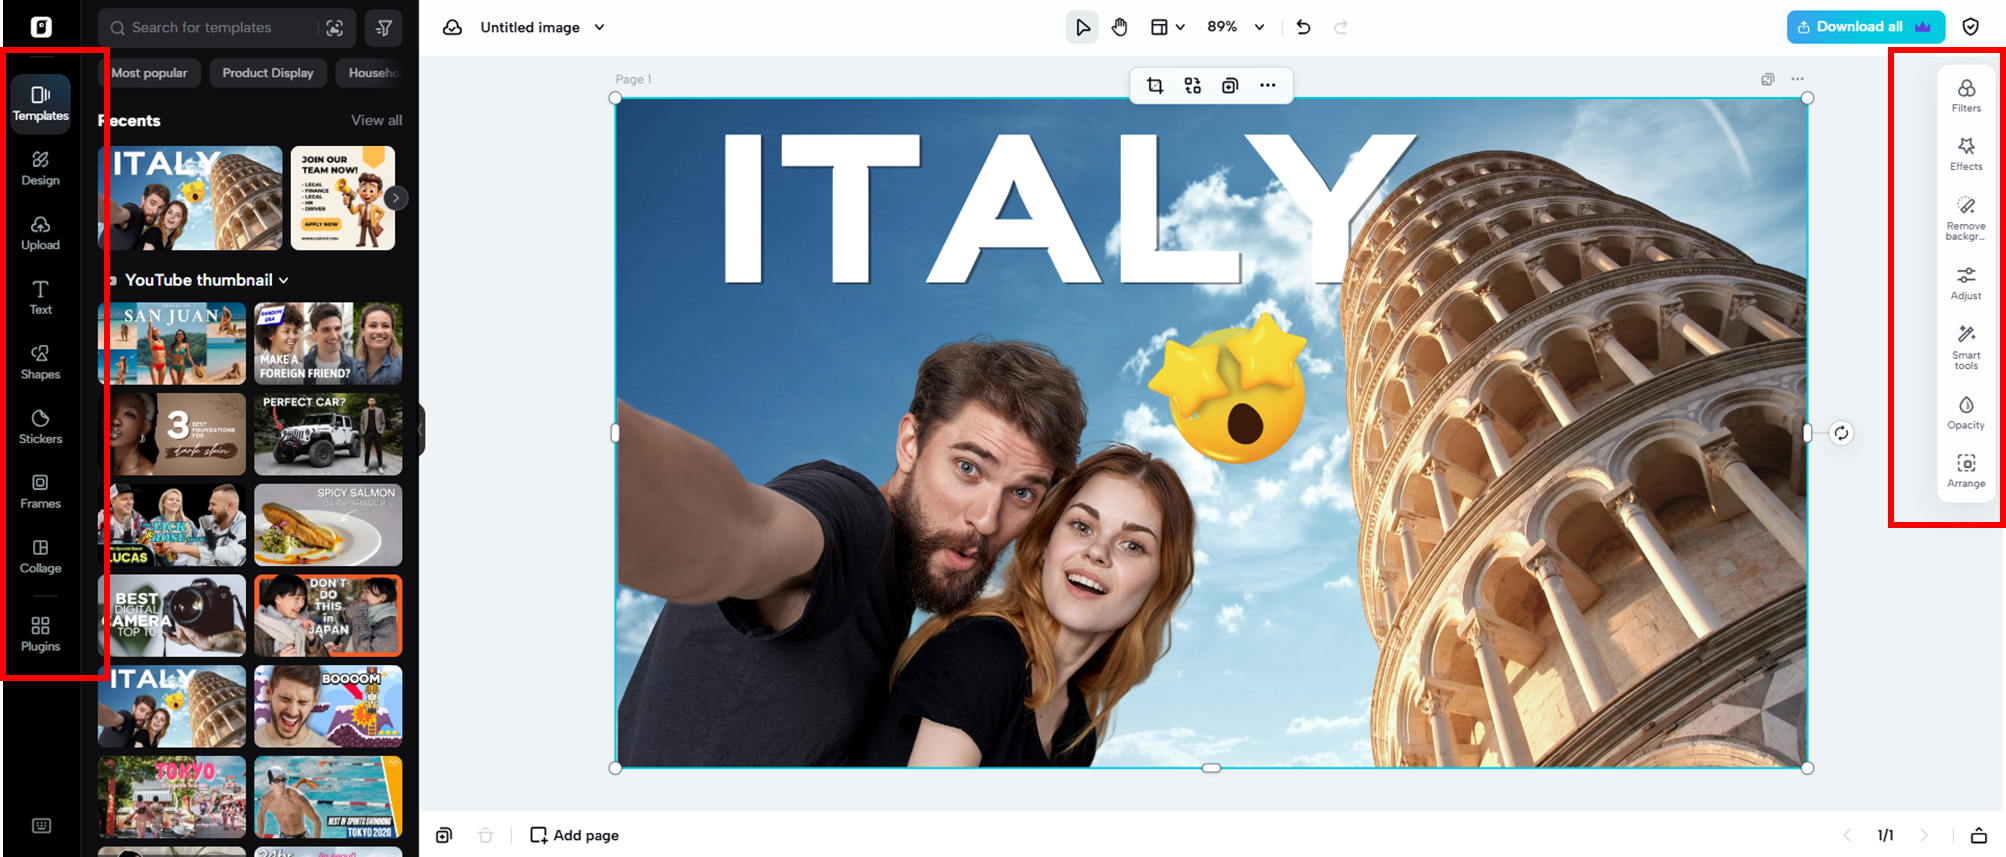Select the crop icon in floating toolbar

pyautogui.click(x=1155, y=86)
